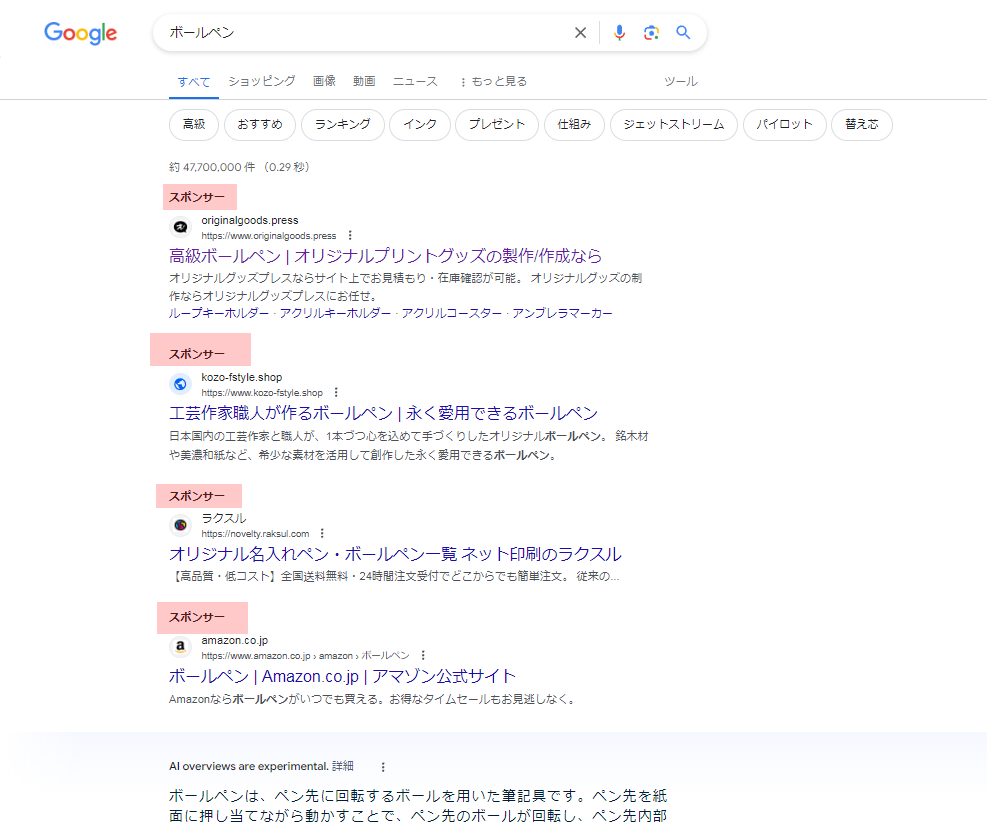Image resolution: width=987 pixels, height=826 pixels.
Task: Open three-dot menu for kozo-fstyle.shop ad
Action: coord(336,393)
